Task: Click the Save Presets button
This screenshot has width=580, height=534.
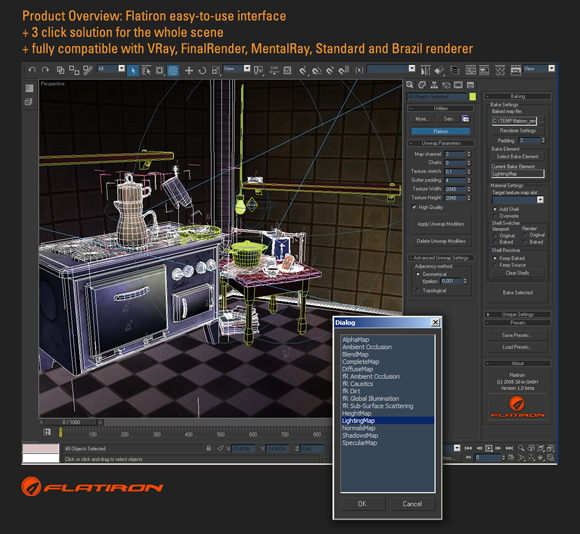Action: [517, 335]
